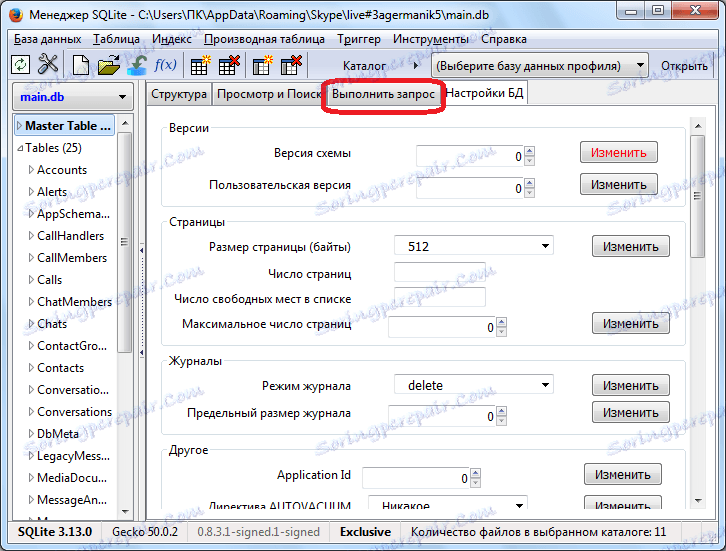This screenshot has width=726, height=551.
Task: Open user-defined functions f(x) icon
Action: [165, 65]
